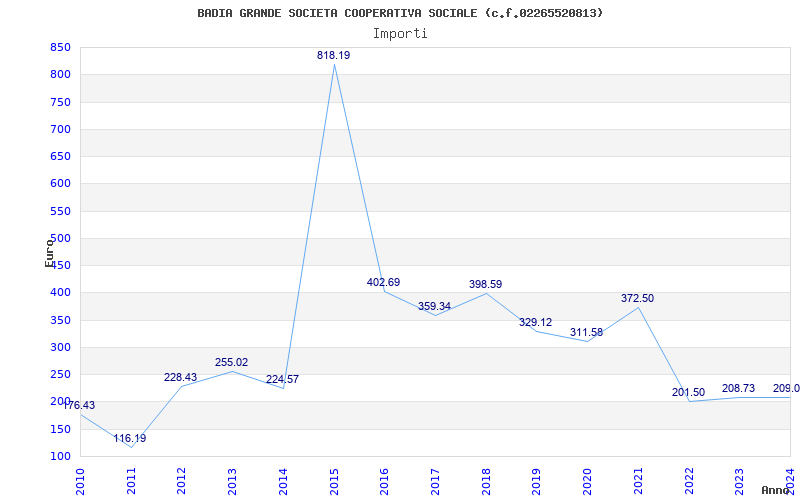Click the 550 y-axis tick label
The height and width of the screenshot is (500, 800).
tap(60, 211)
